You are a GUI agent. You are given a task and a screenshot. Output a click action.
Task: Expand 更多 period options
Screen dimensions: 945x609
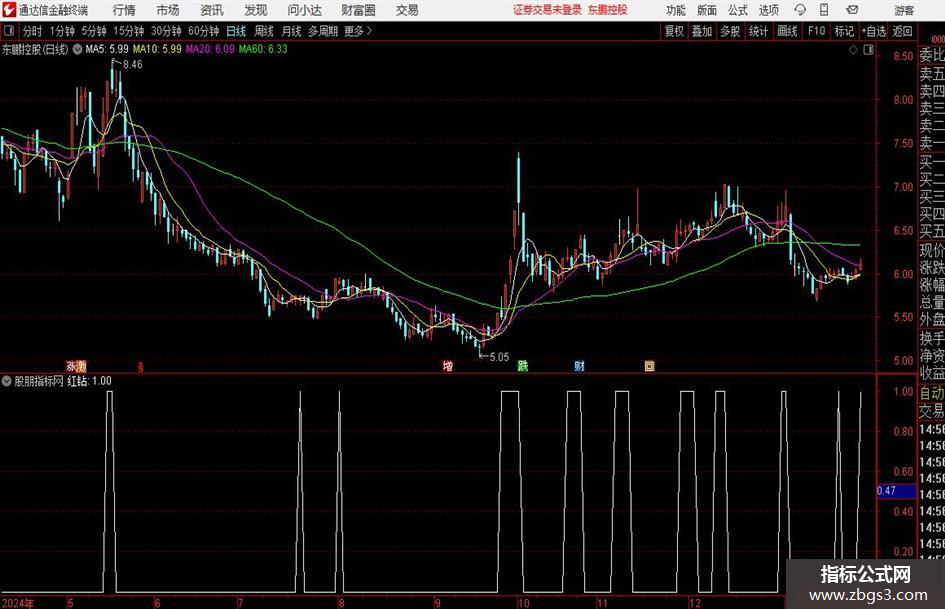[359, 31]
